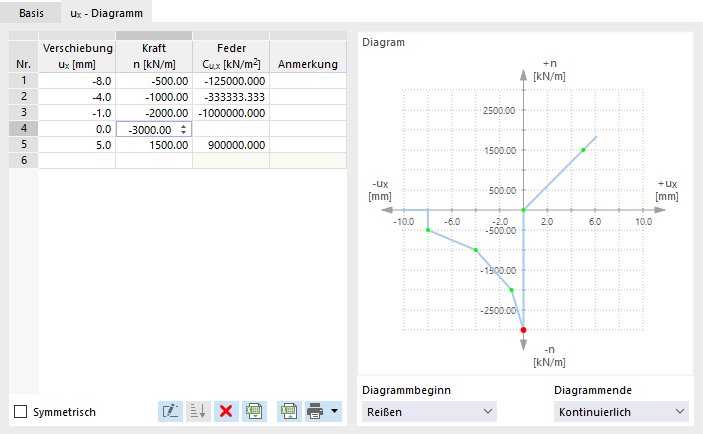
Task: Click displacement cell with value -8.0
Action: (77, 81)
